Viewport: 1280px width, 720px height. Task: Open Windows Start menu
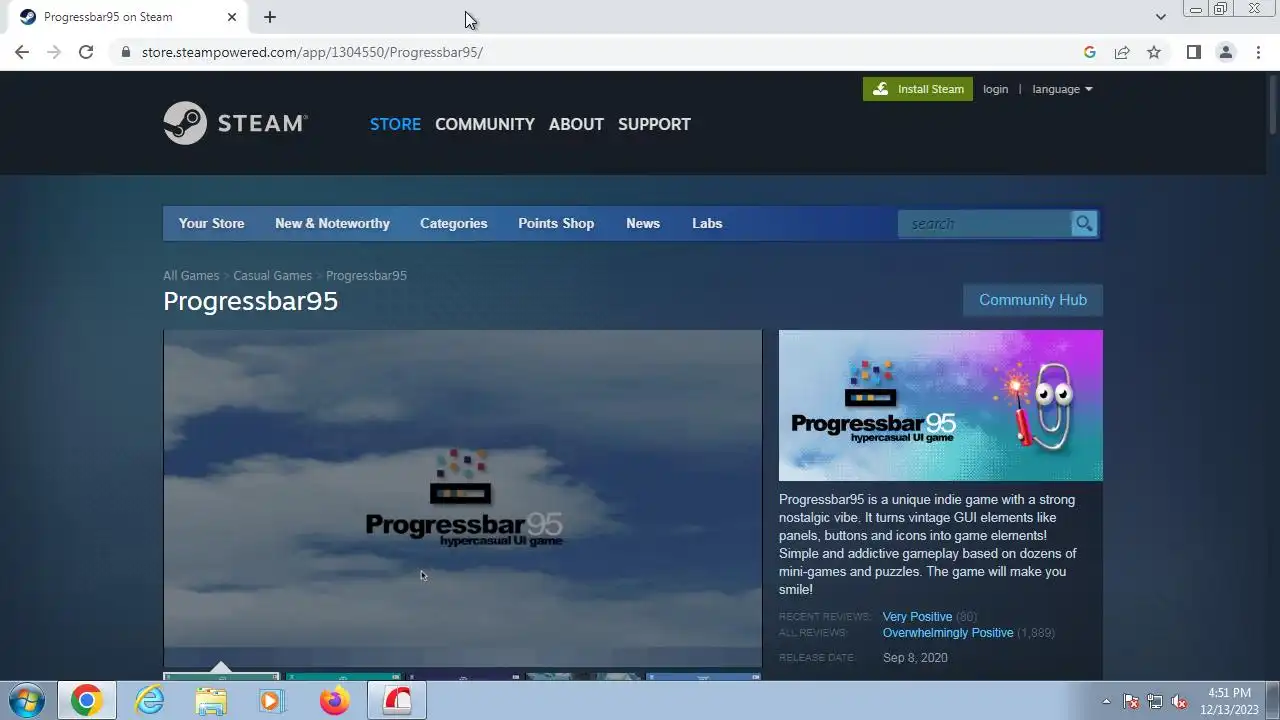point(26,701)
